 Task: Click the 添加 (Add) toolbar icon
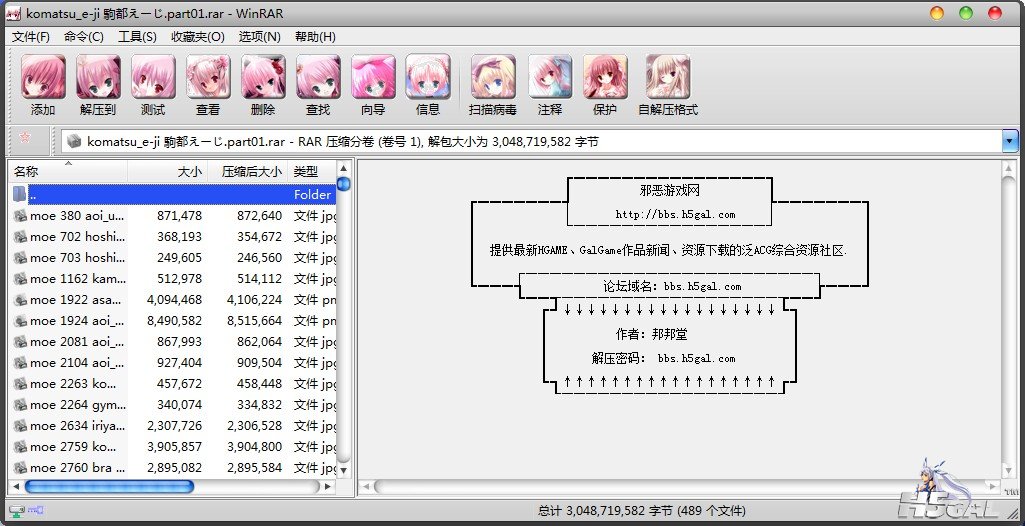[43, 77]
